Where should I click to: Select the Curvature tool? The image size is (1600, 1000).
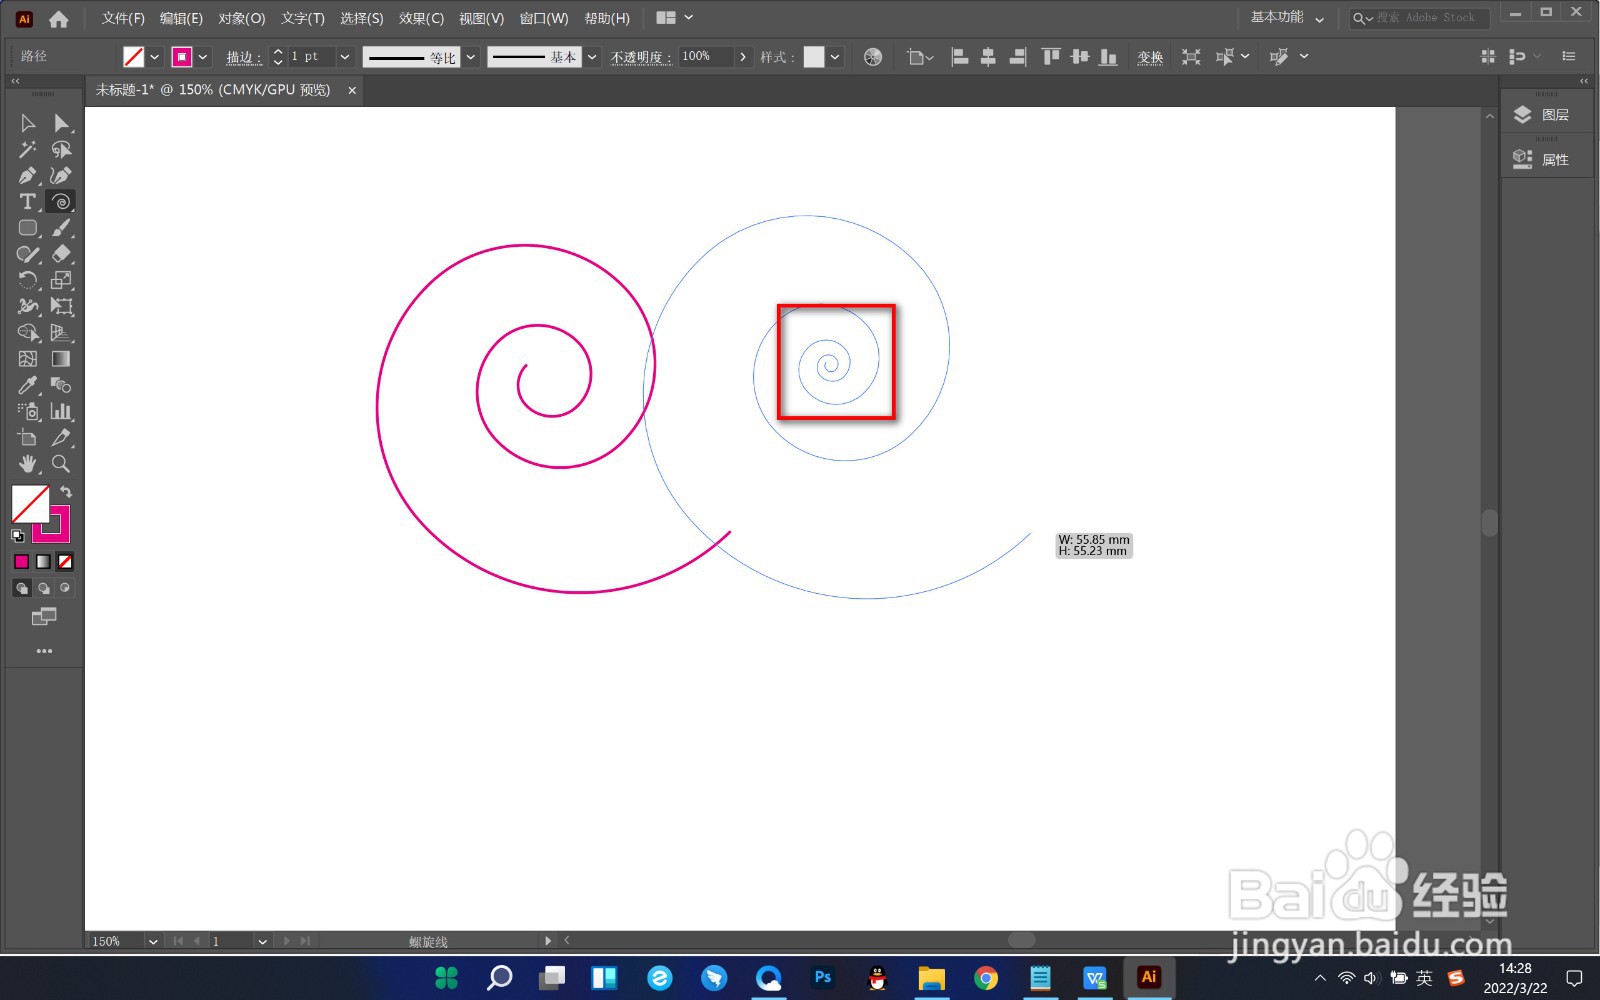tap(61, 175)
